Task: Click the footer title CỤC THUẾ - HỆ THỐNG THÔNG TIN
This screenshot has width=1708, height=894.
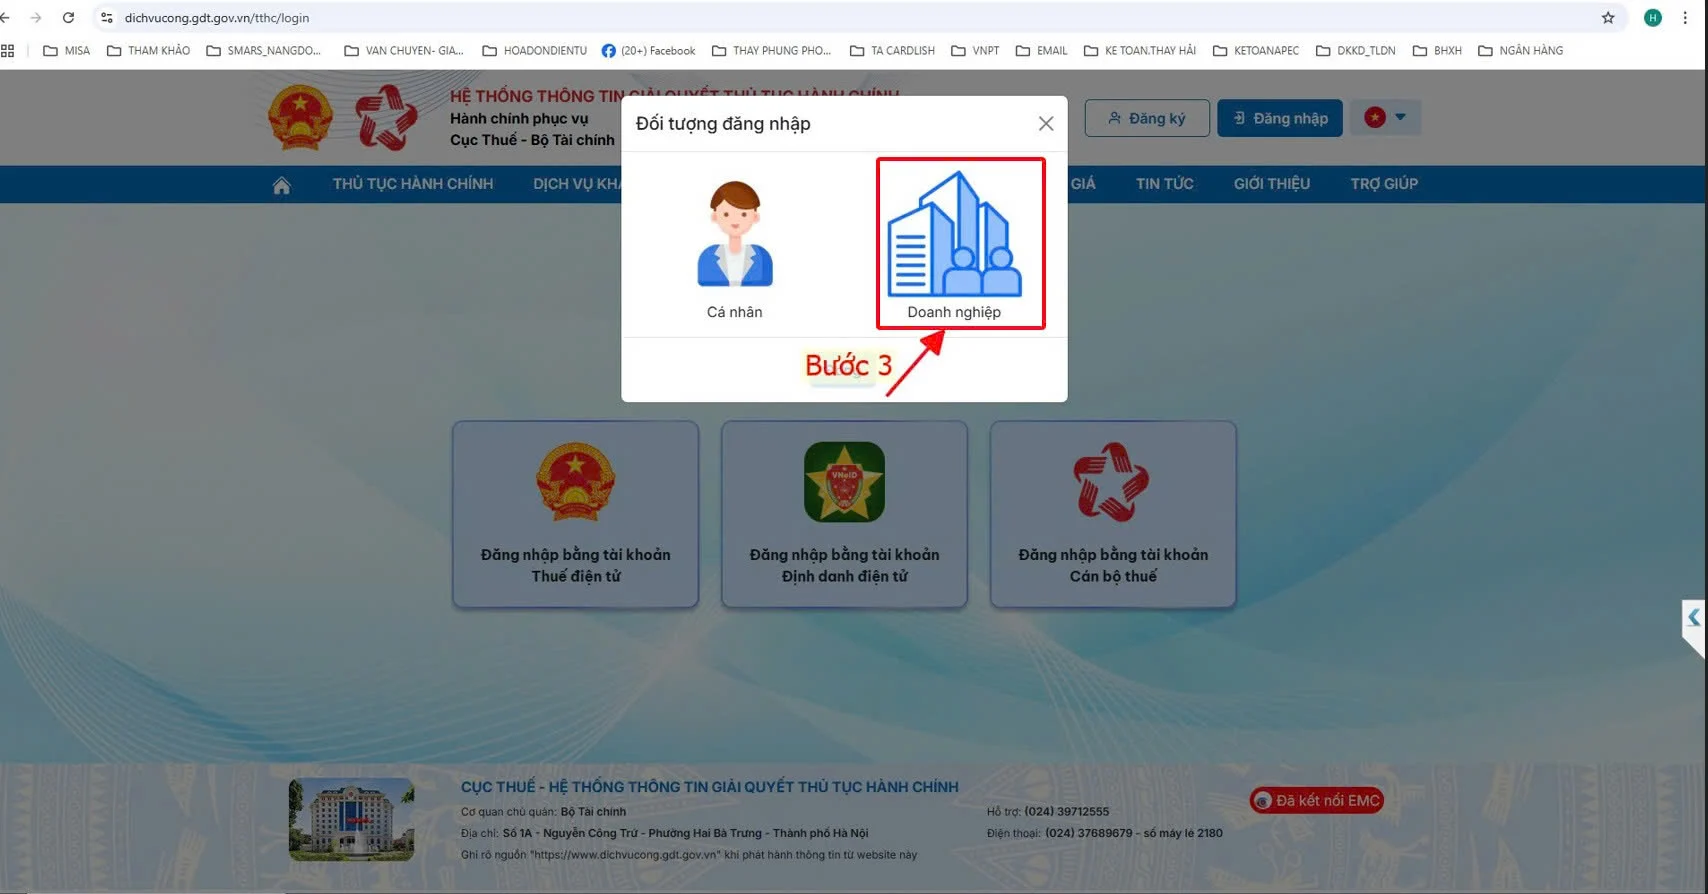Action: pyautogui.click(x=709, y=787)
